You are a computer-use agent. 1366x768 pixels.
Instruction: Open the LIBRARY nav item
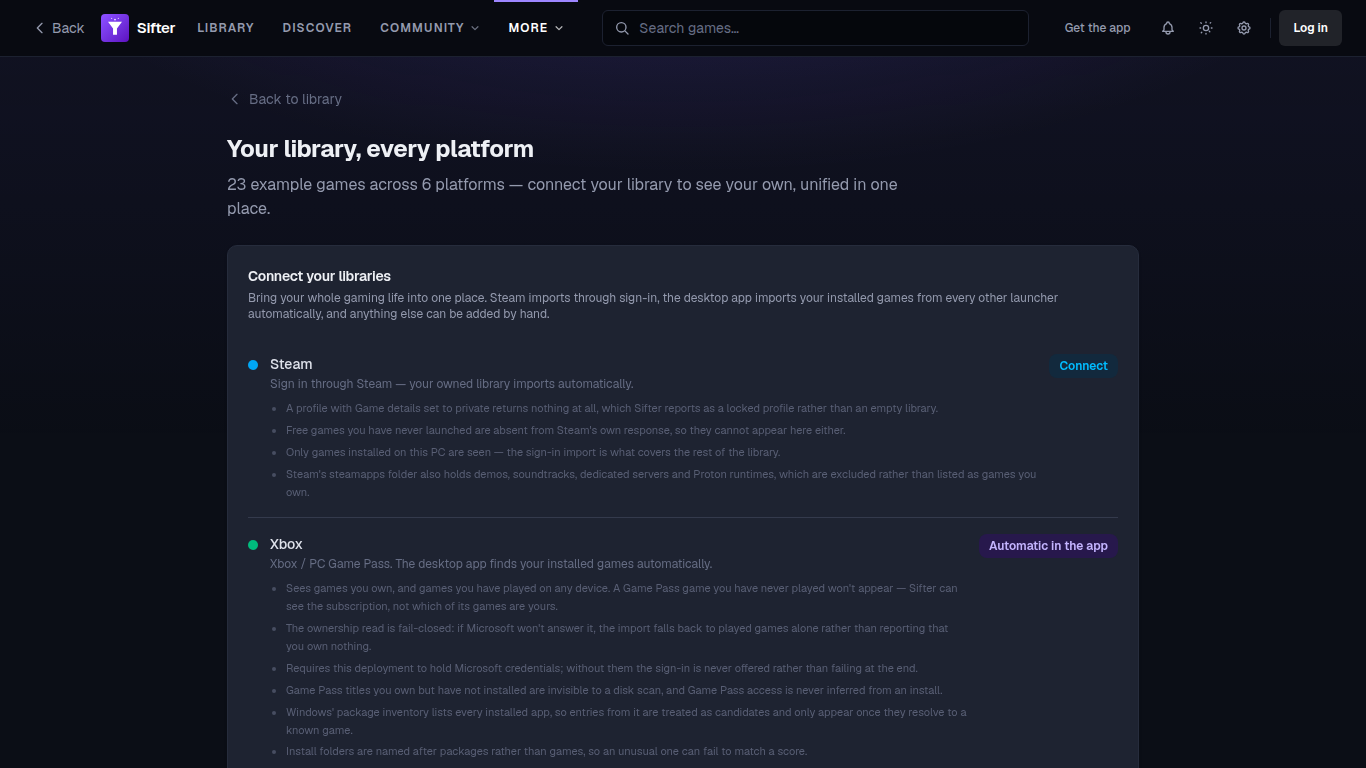click(x=225, y=28)
